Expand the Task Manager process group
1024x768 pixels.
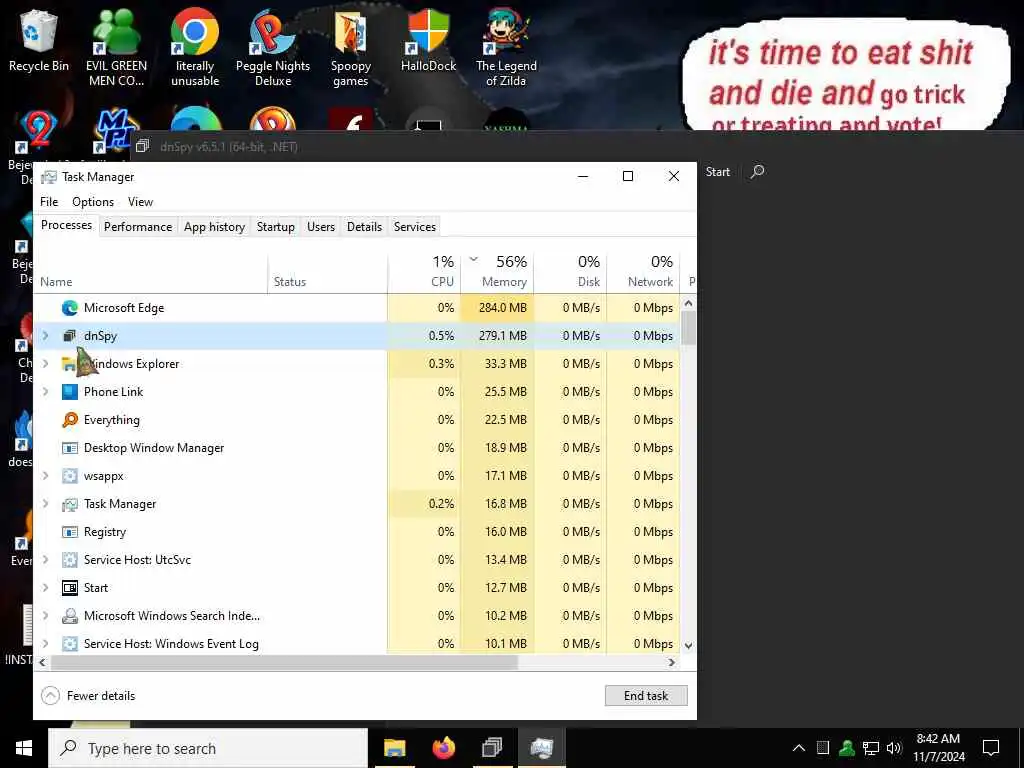click(x=46, y=504)
